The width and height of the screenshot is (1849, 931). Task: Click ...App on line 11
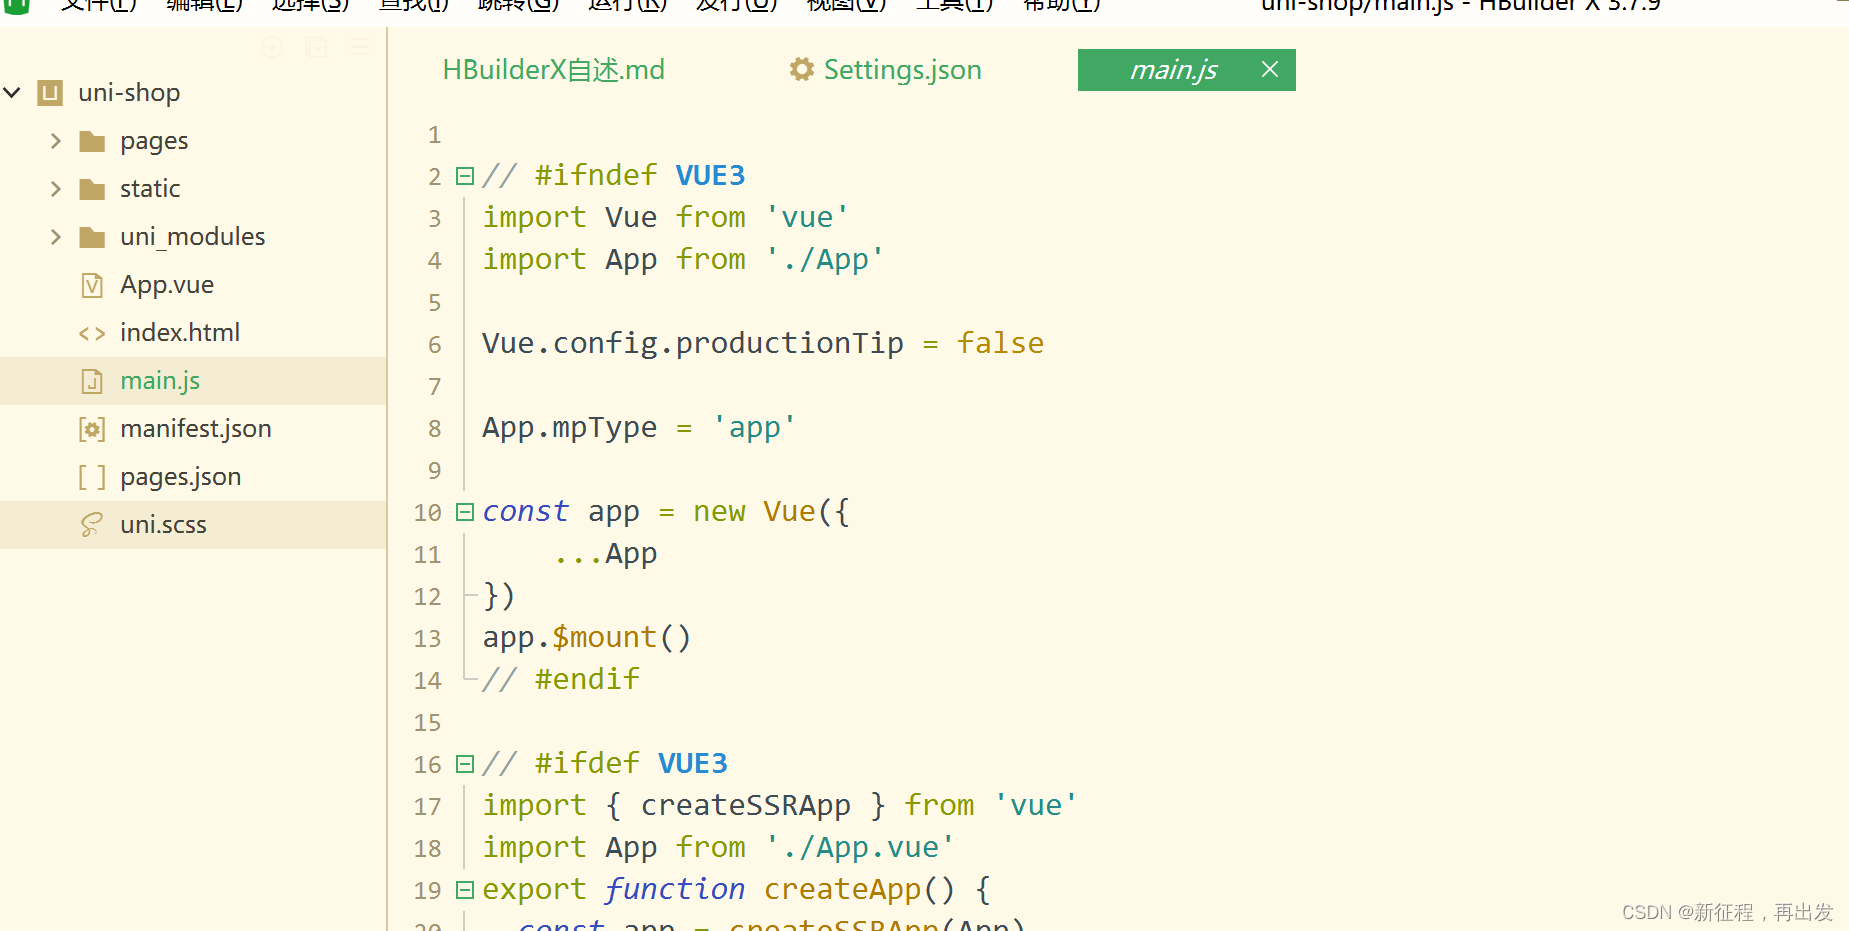[606, 554]
